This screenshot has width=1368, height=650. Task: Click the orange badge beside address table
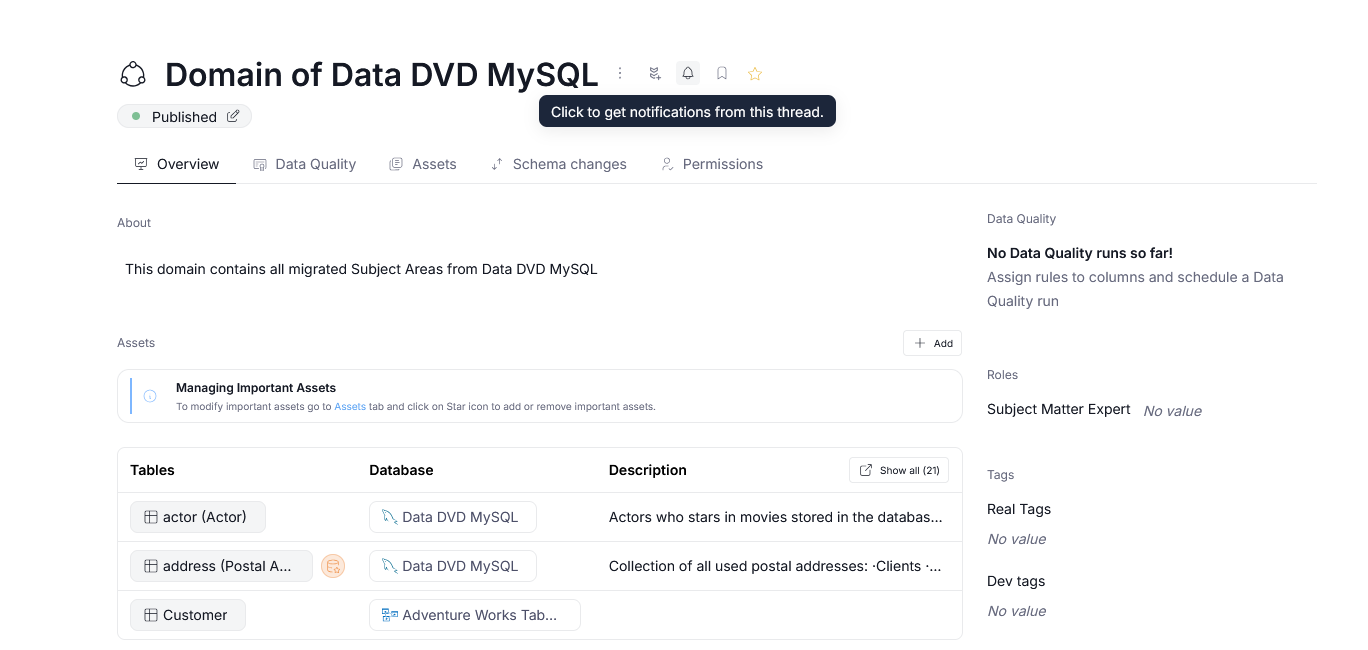coord(333,566)
